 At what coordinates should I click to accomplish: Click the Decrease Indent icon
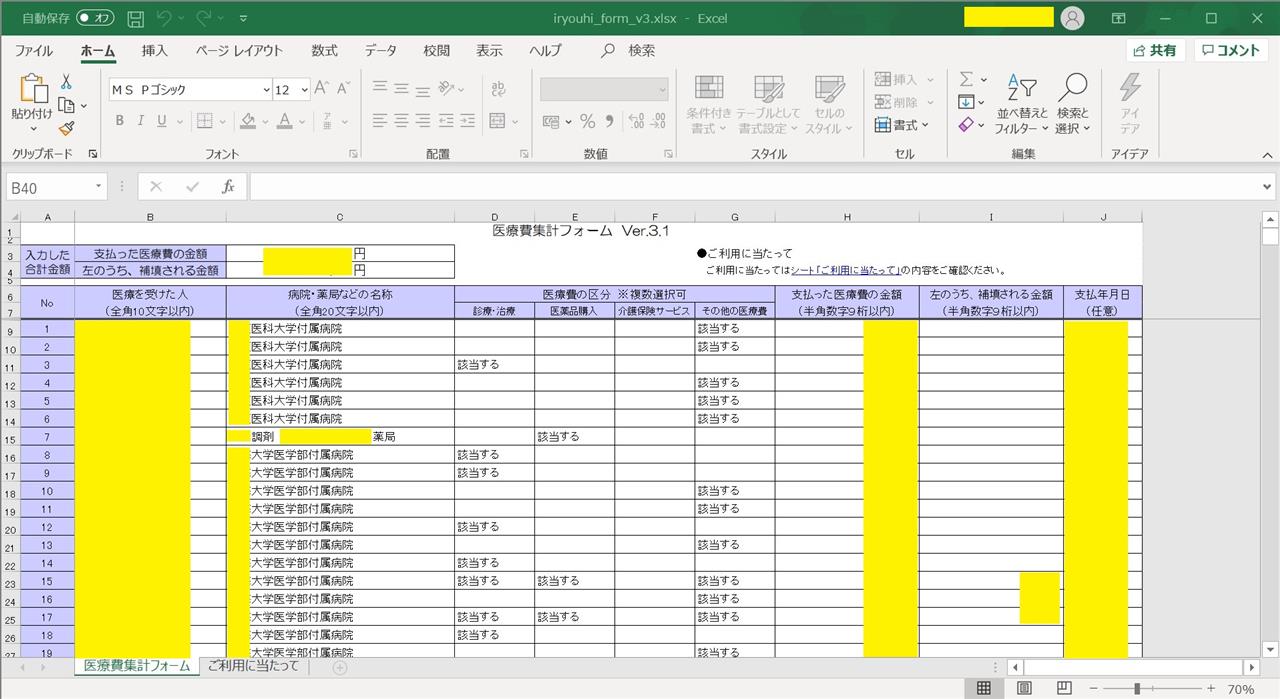[x=445, y=121]
